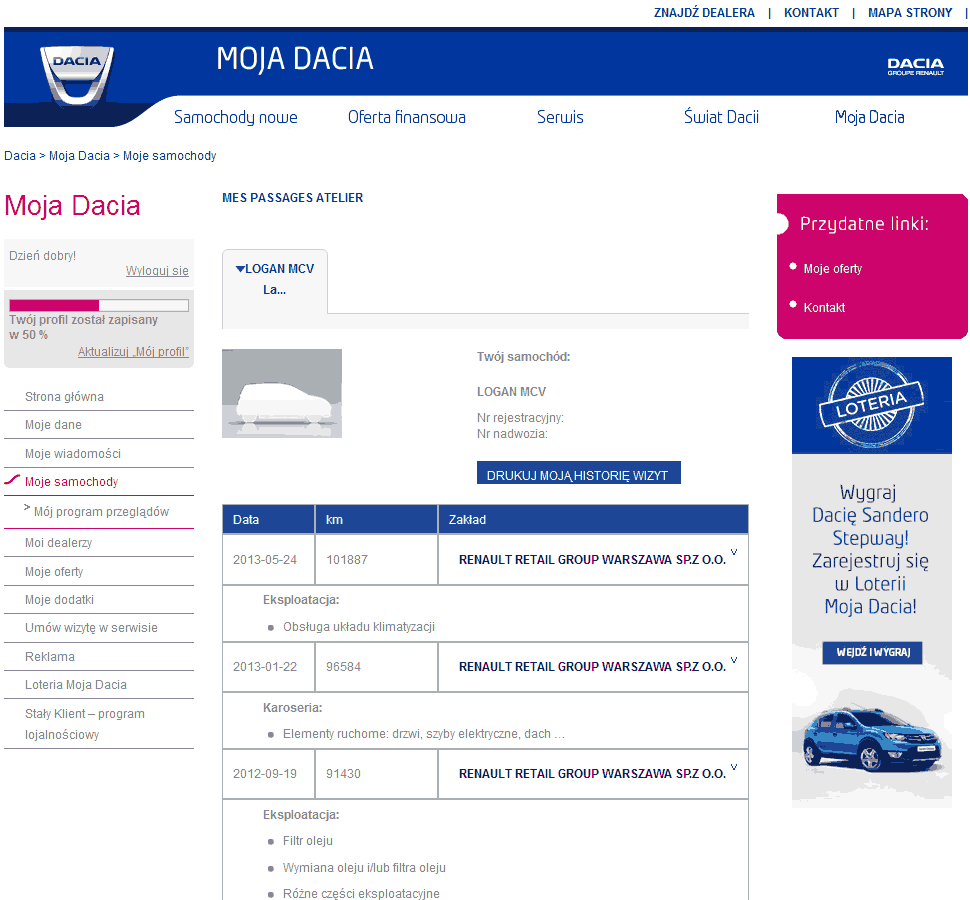Open Moje dane in the sidebar
Image resolution: width=970 pixels, height=900 pixels.
(53, 424)
